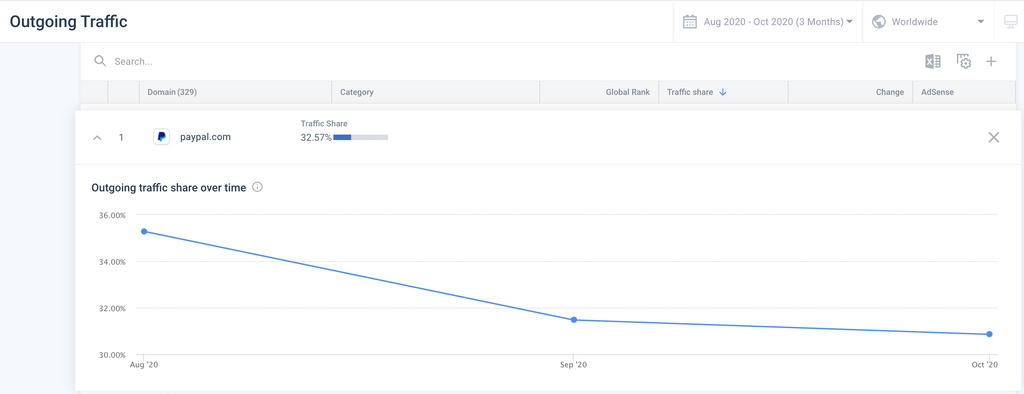This screenshot has height=394, width=1024.
Task: Open the Worldwide country dropdown arrow
Action: 980,22
